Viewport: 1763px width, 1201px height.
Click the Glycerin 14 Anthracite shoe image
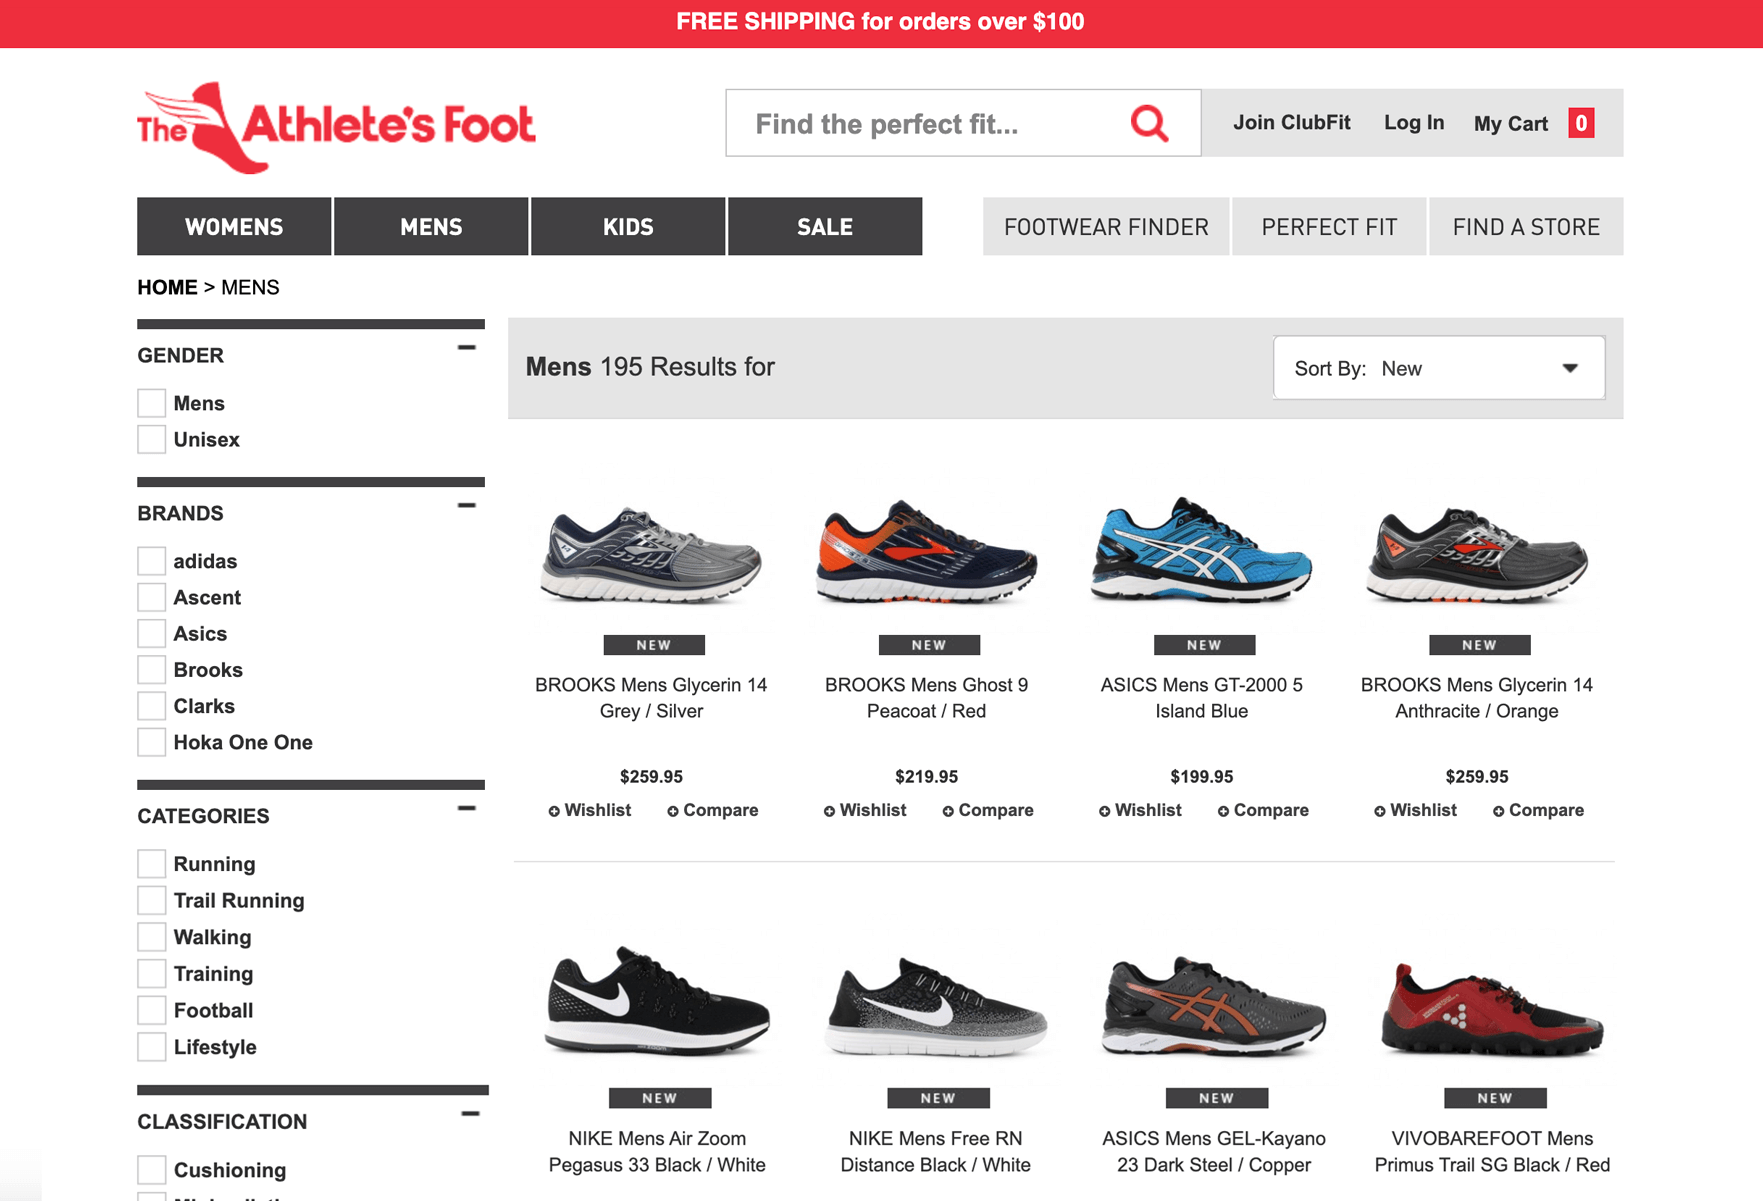pyautogui.click(x=1477, y=554)
